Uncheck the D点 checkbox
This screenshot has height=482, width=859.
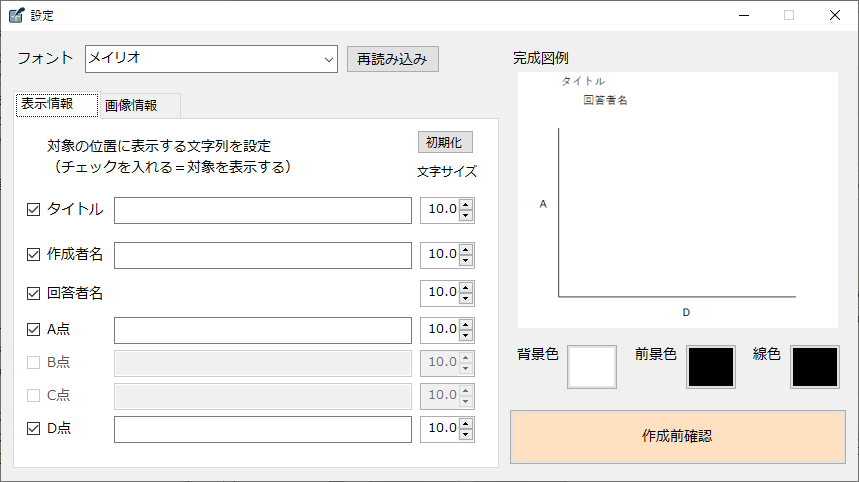coord(33,429)
